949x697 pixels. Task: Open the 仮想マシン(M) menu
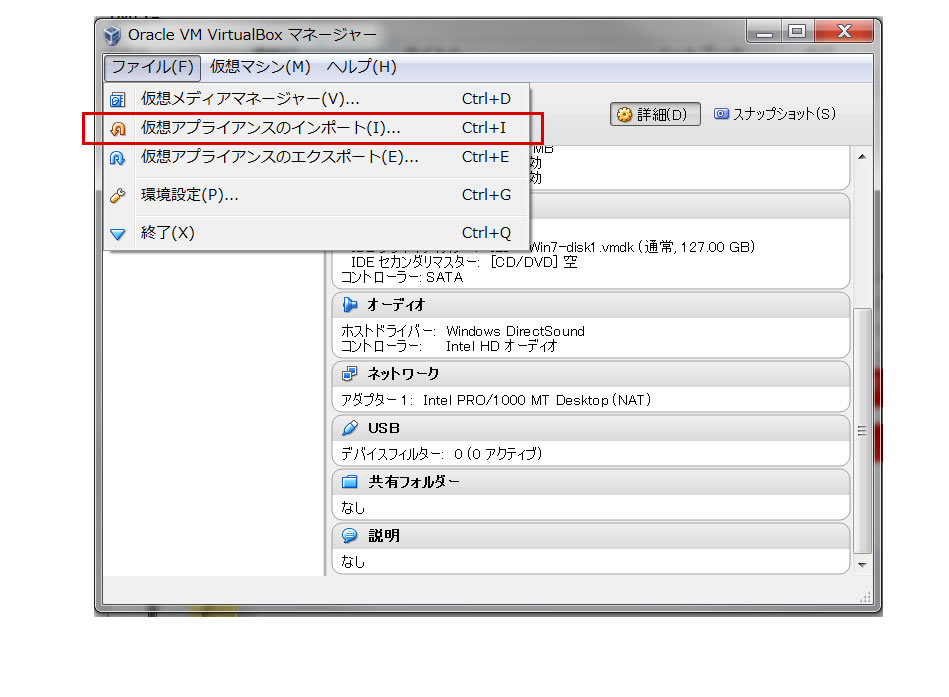click(260, 67)
